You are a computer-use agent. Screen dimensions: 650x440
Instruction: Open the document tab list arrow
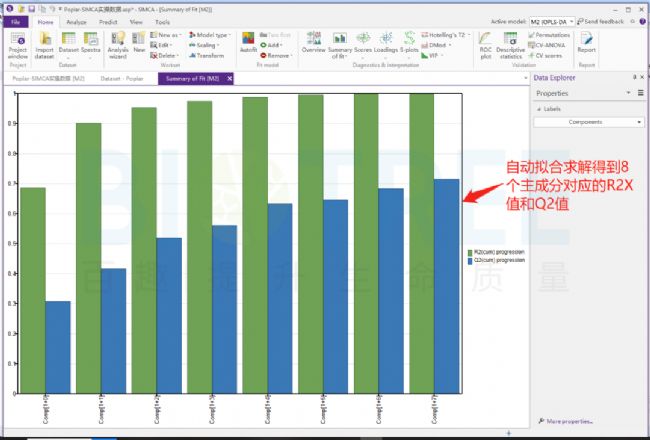pyautogui.click(x=526, y=78)
